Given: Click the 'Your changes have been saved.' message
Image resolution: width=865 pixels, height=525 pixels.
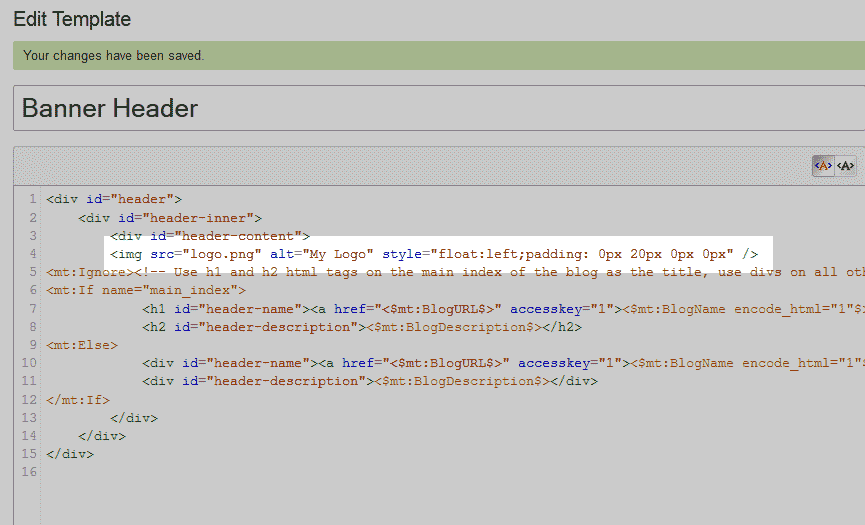Looking at the screenshot, I should (114, 56).
